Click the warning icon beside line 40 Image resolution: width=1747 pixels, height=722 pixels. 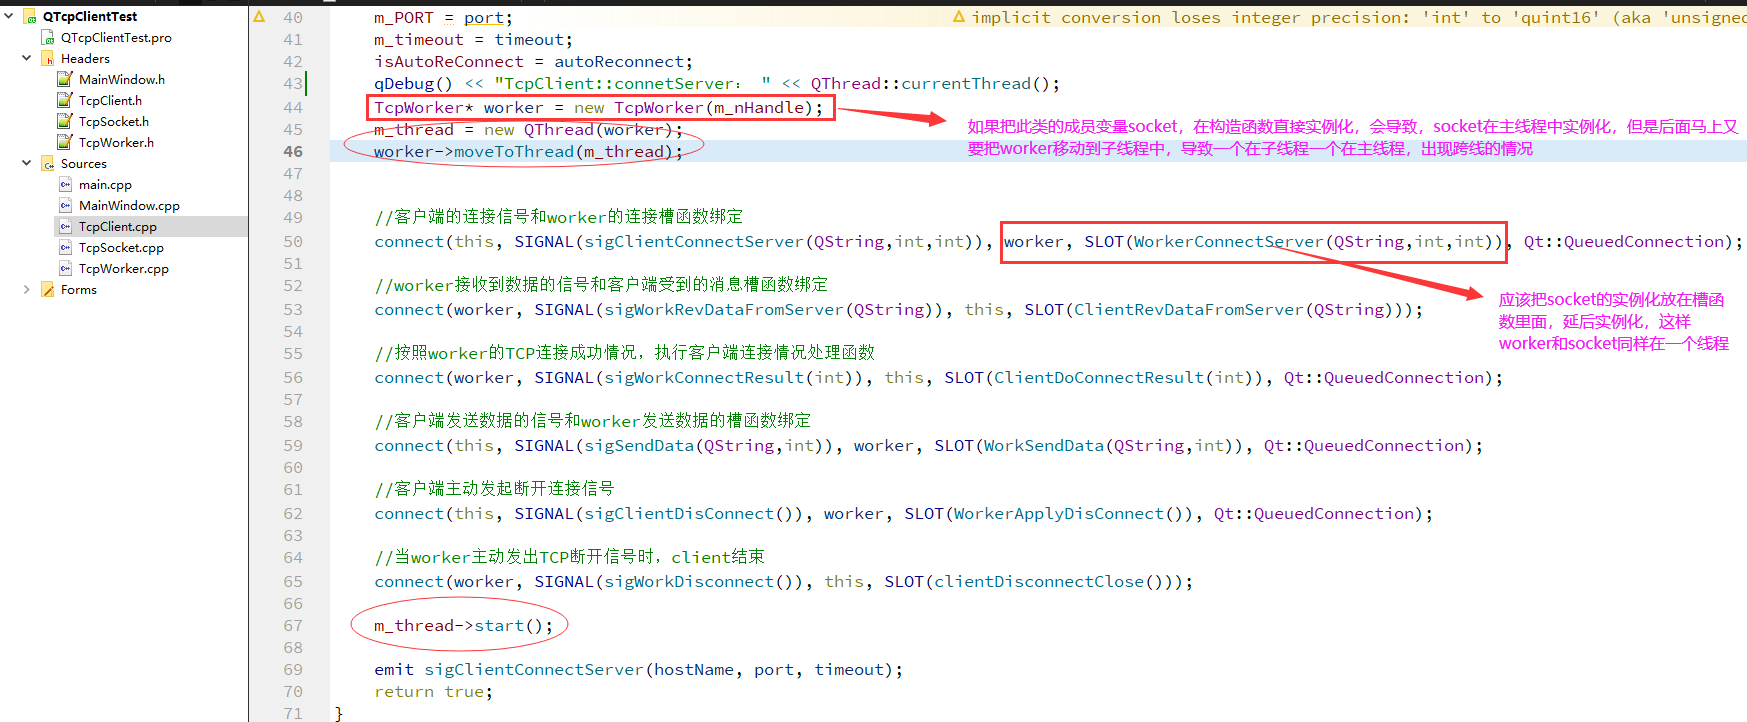(259, 17)
